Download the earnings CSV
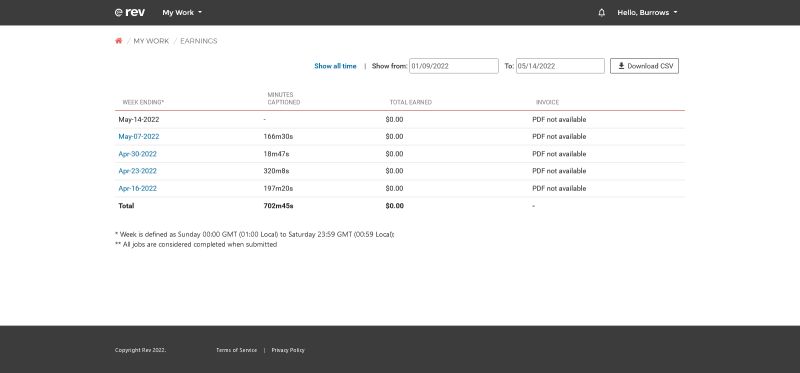 pos(644,66)
